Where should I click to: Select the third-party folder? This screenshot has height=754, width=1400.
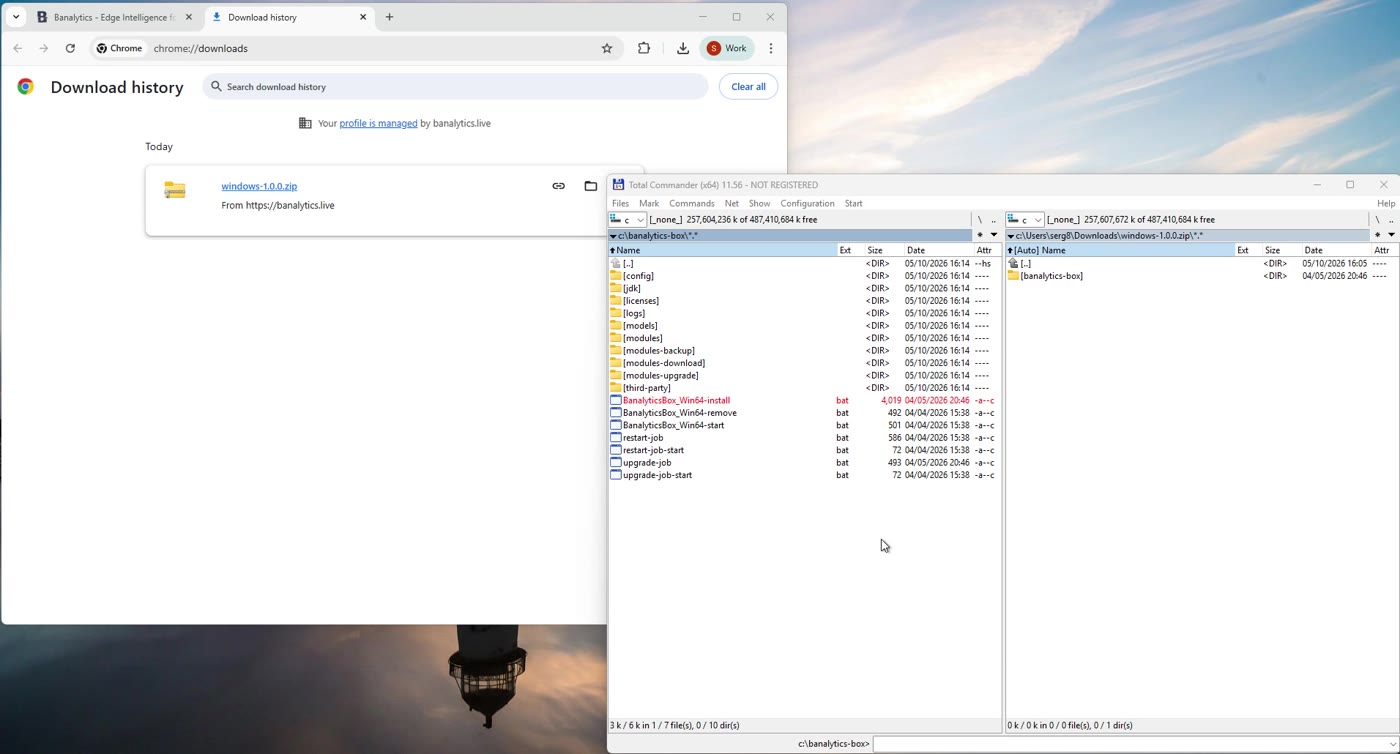pyautogui.click(x=646, y=388)
